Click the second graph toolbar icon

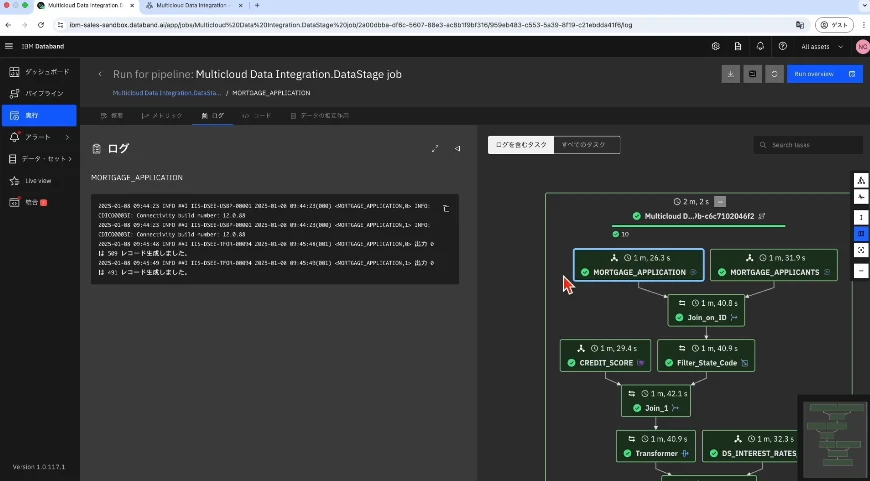(861, 196)
